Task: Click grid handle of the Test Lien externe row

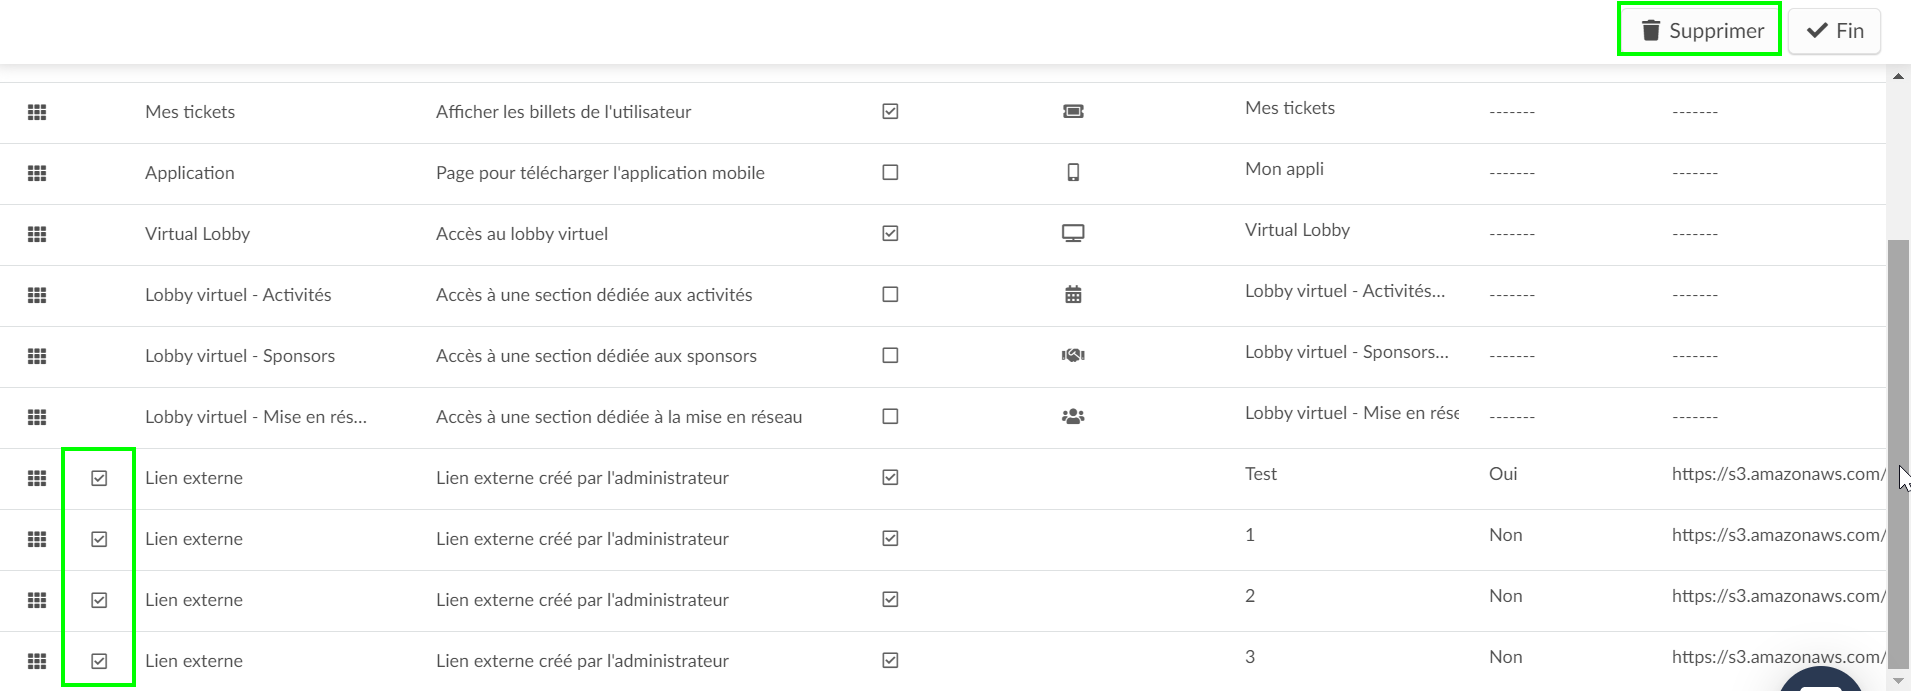Action: coord(37,478)
